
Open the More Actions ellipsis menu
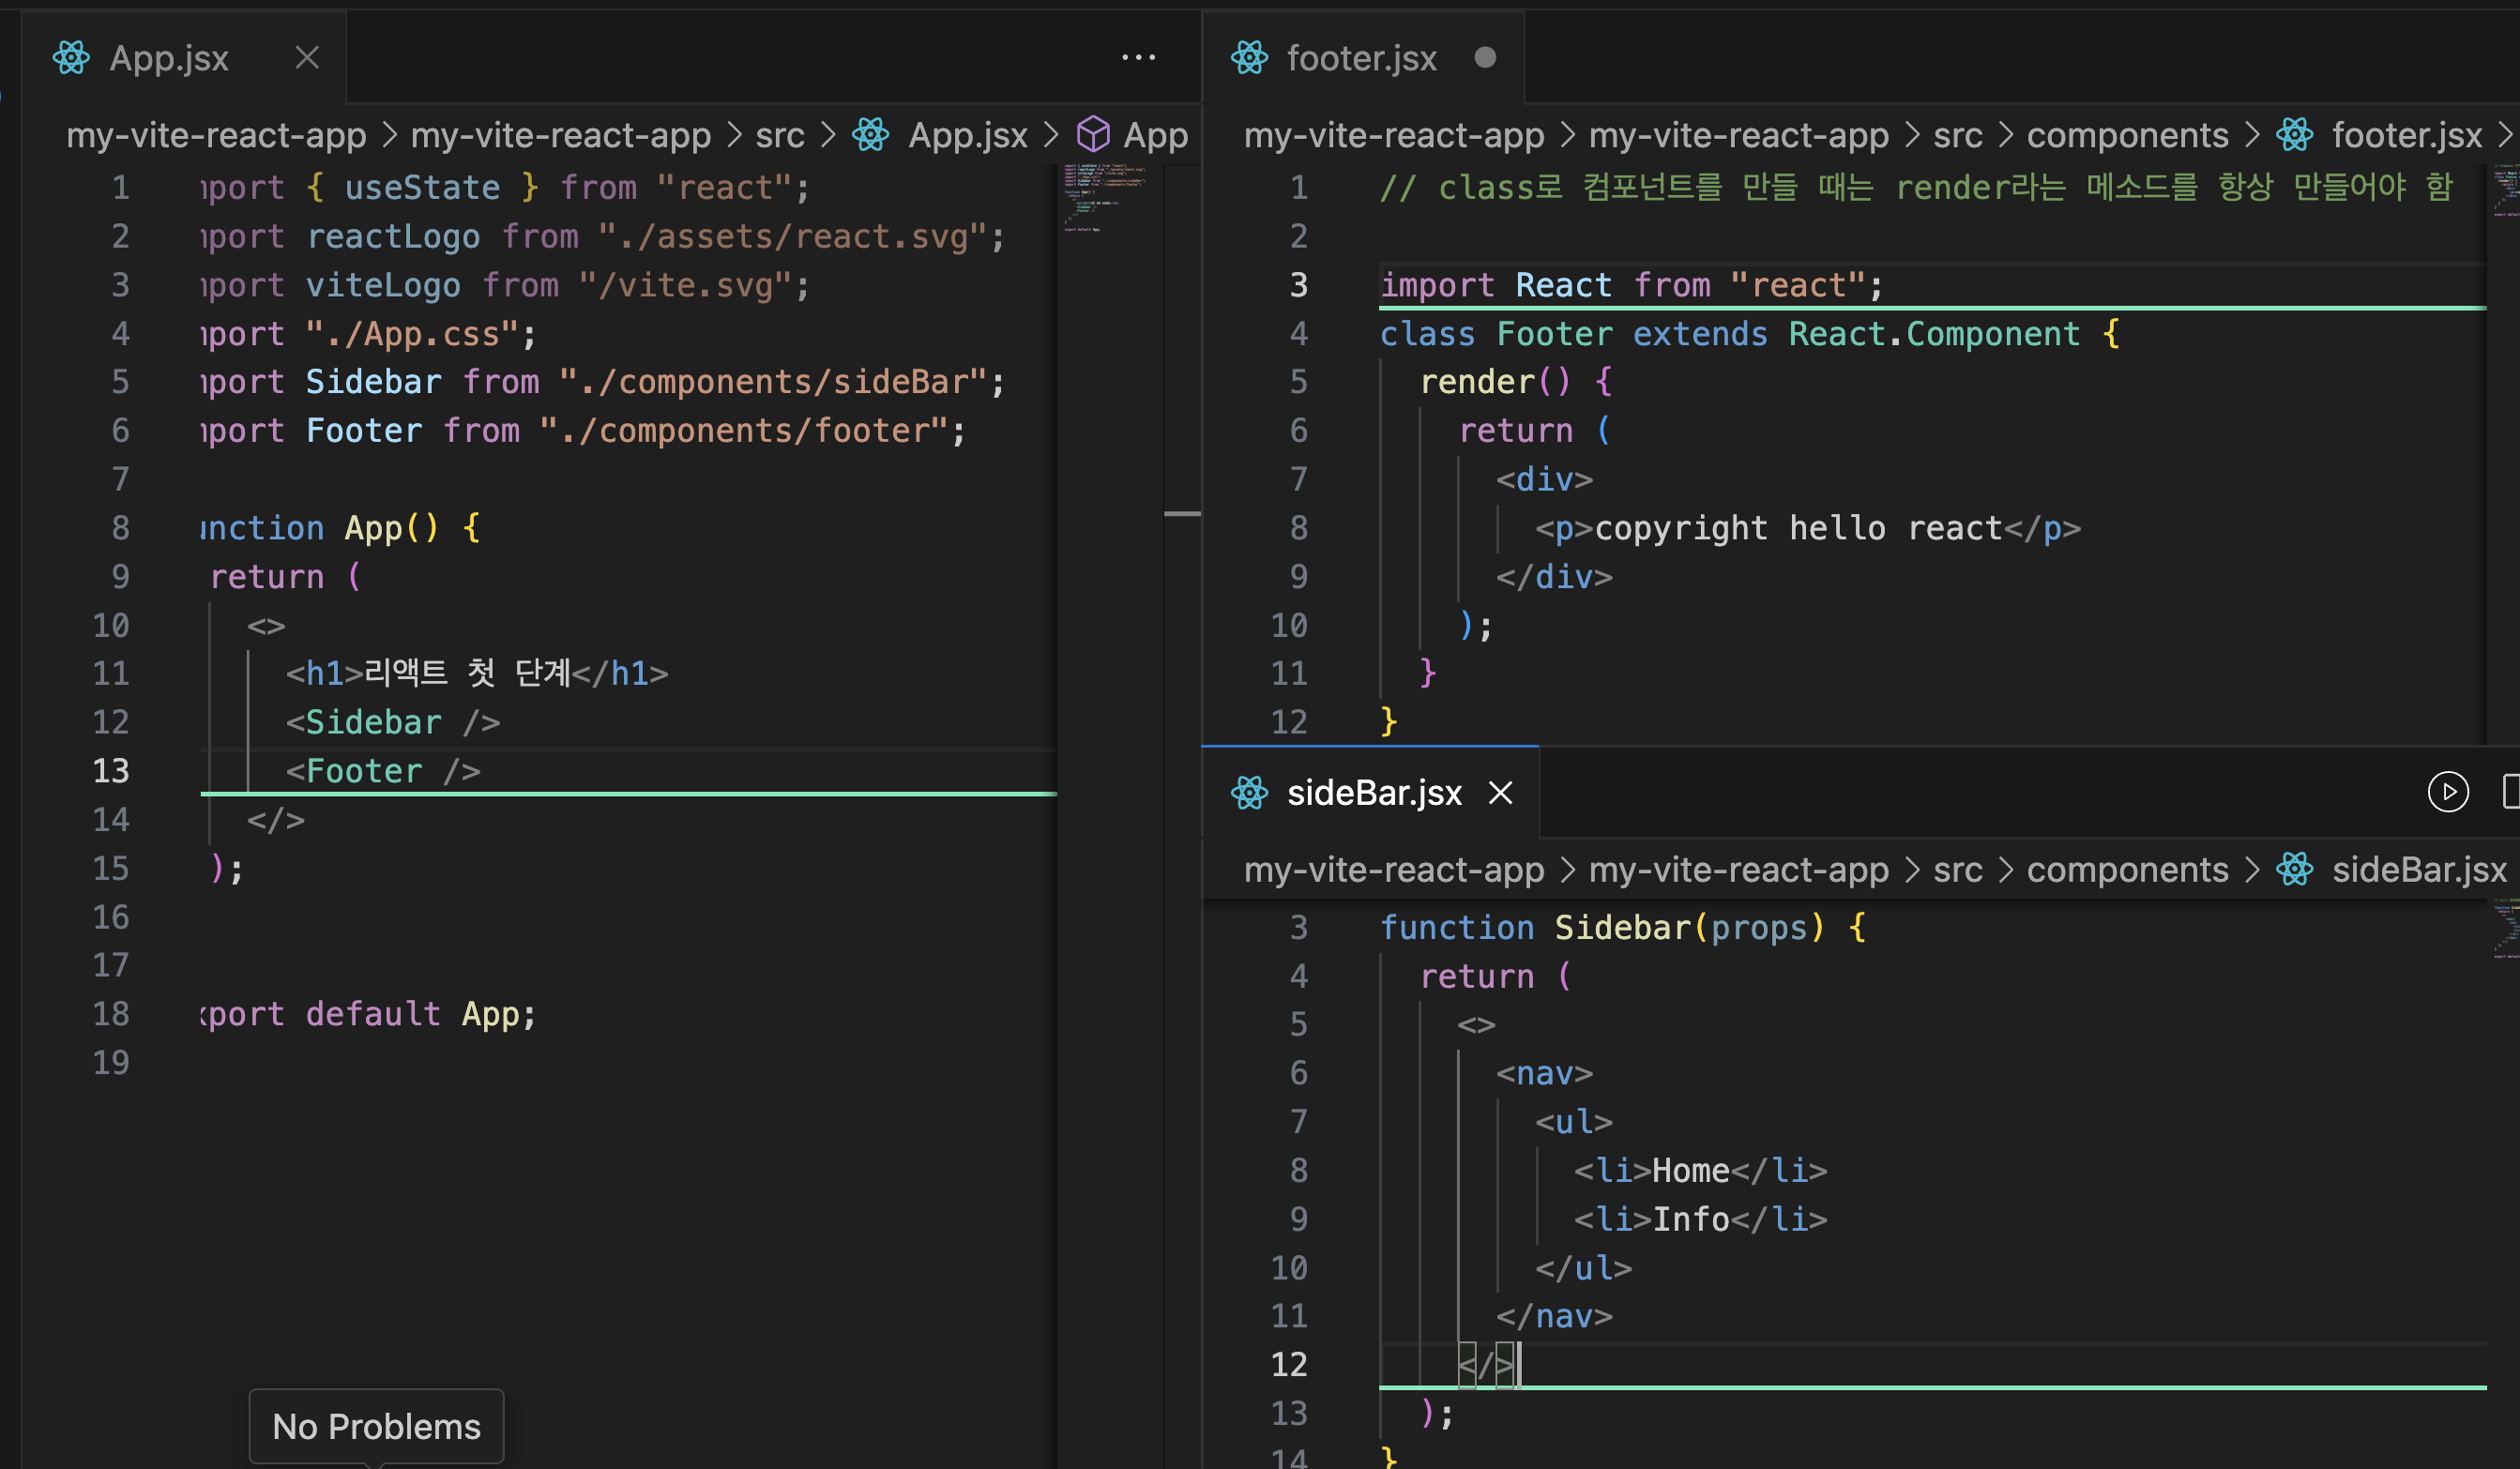click(x=1138, y=58)
